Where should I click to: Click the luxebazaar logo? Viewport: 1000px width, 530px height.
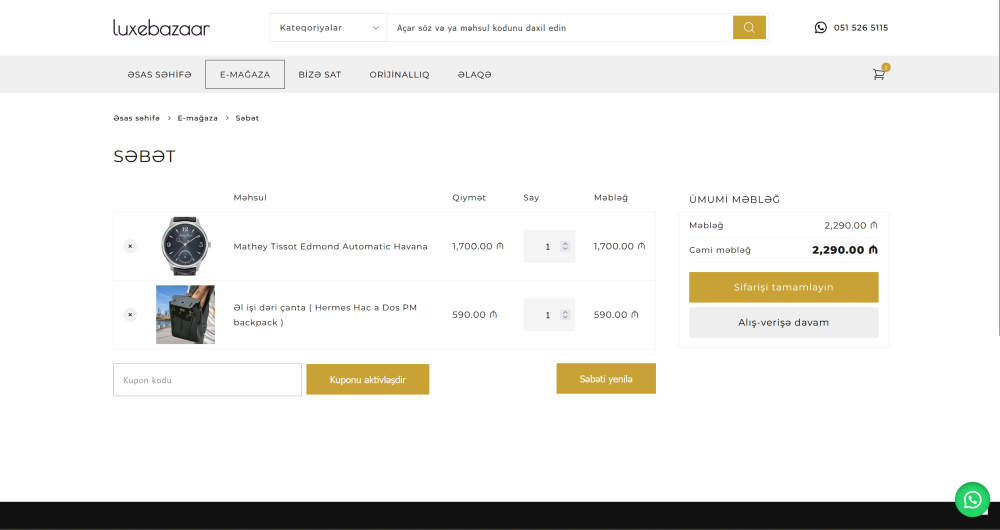pyautogui.click(x=161, y=28)
